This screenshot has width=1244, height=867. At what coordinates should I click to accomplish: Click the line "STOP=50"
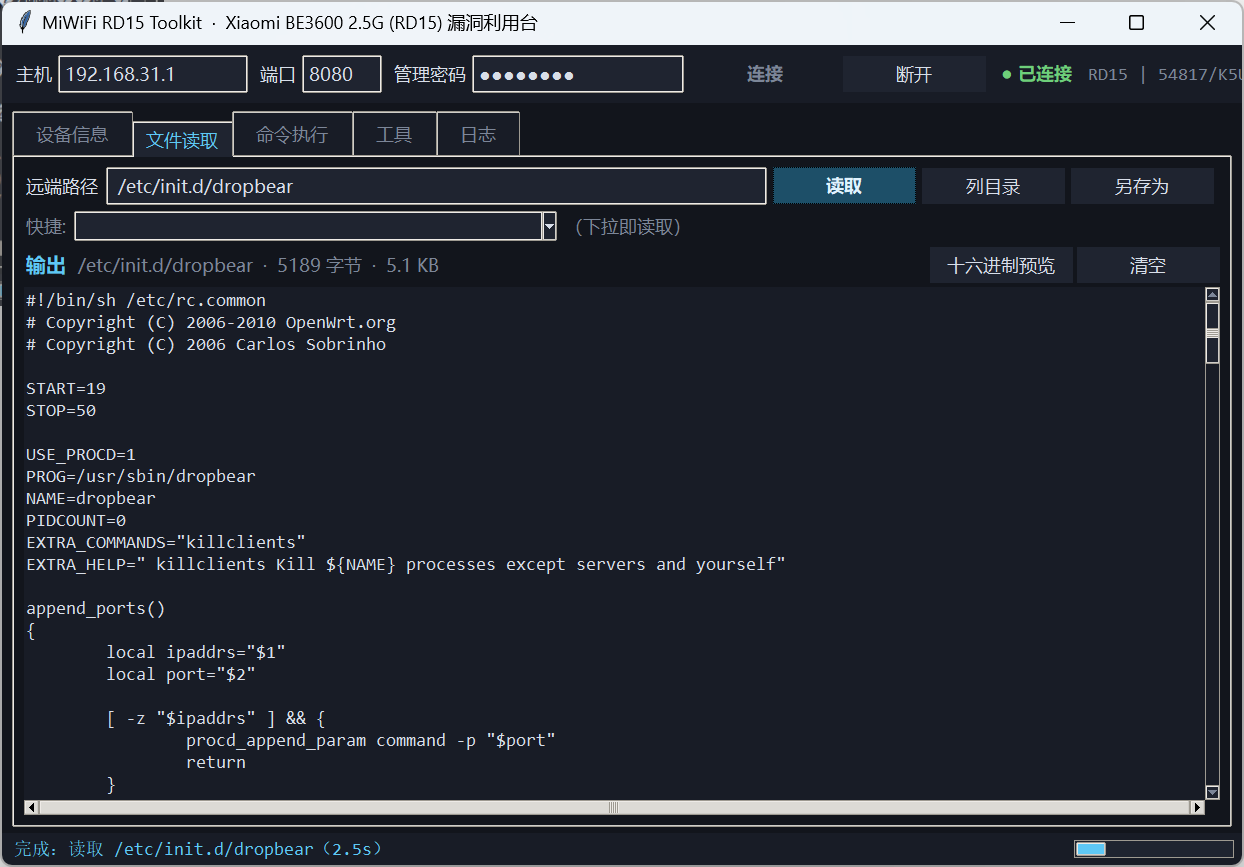tap(61, 410)
